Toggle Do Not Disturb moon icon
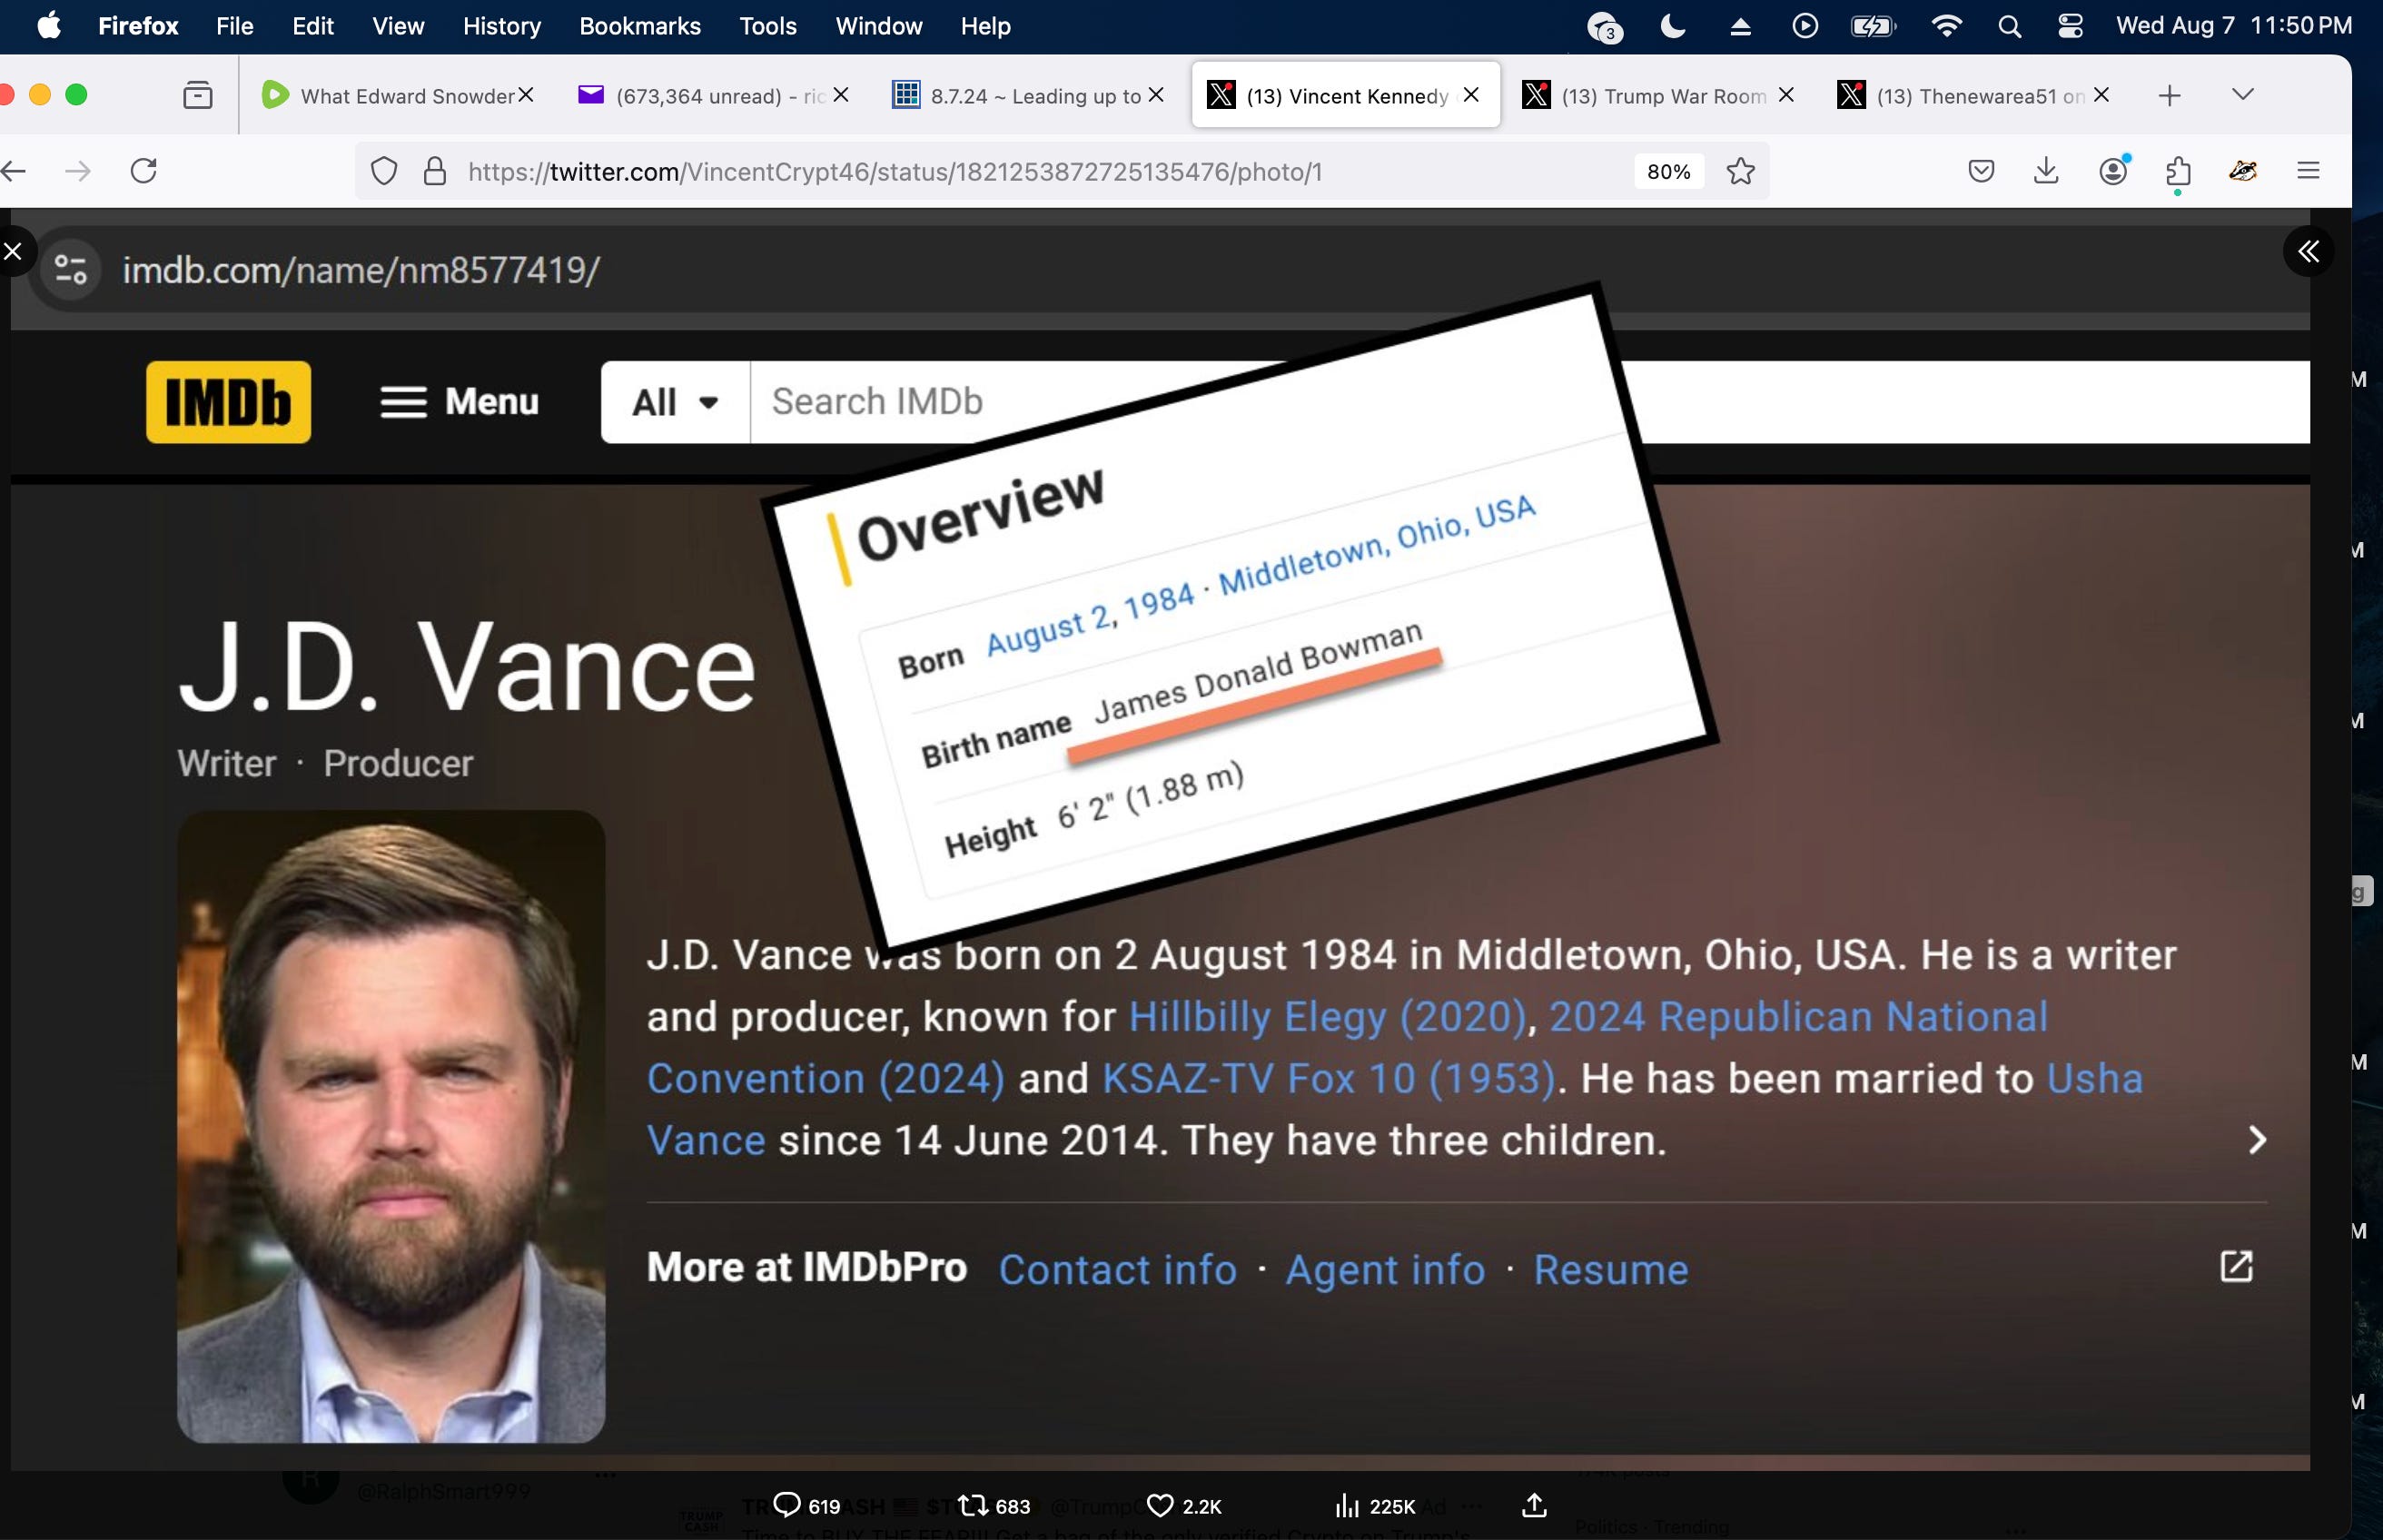Screen dimensions: 2383x1540 tap(1673, 26)
